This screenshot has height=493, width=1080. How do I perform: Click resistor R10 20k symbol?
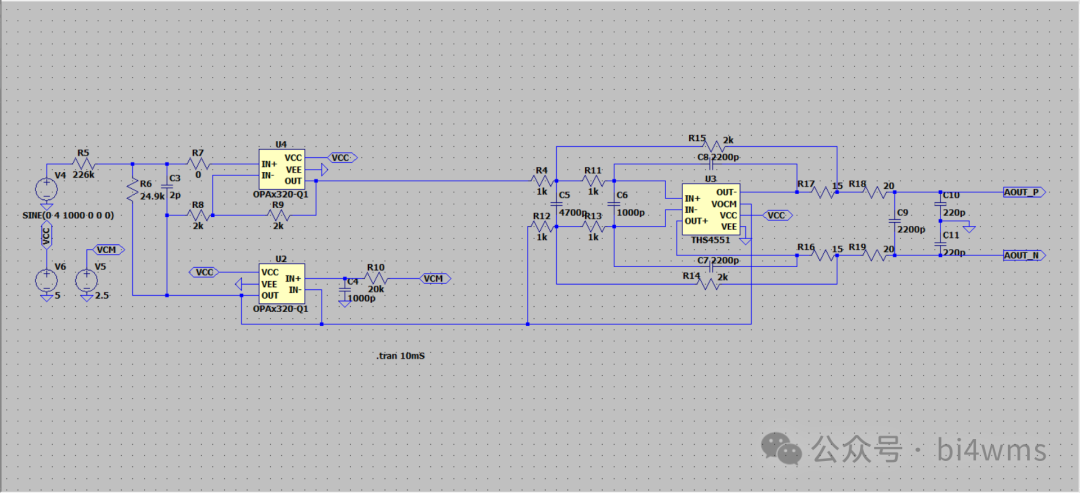click(x=375, y=279)
